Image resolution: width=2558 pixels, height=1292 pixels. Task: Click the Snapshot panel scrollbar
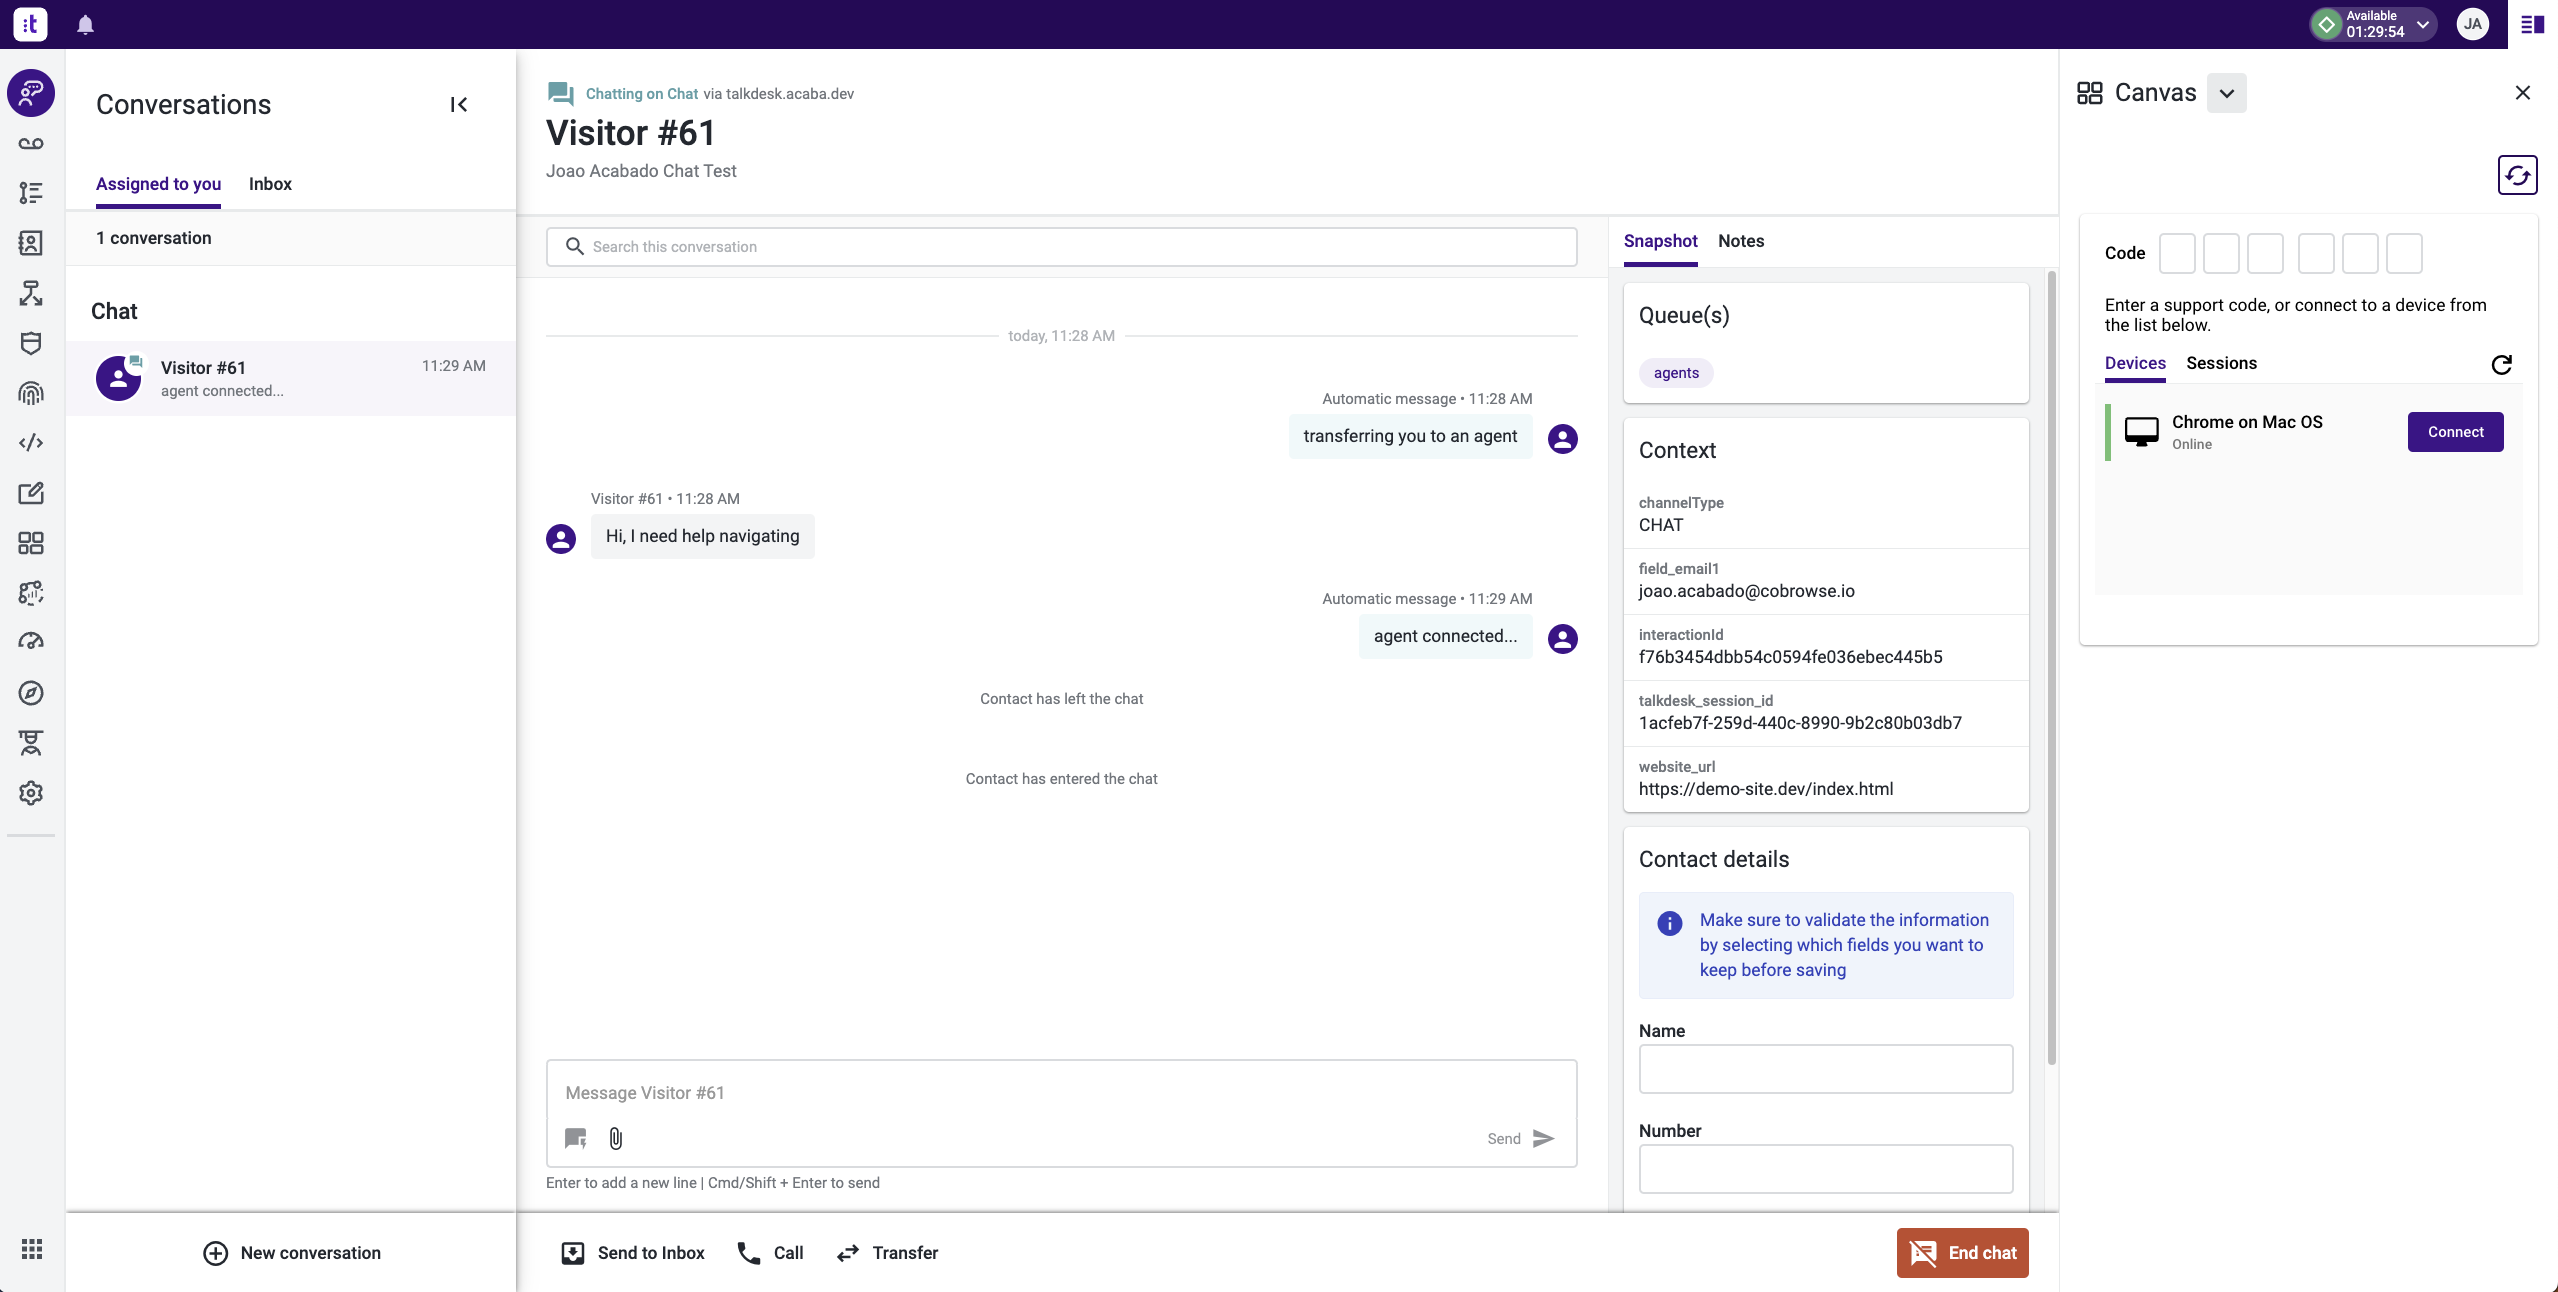click(x=2051, y=666)
